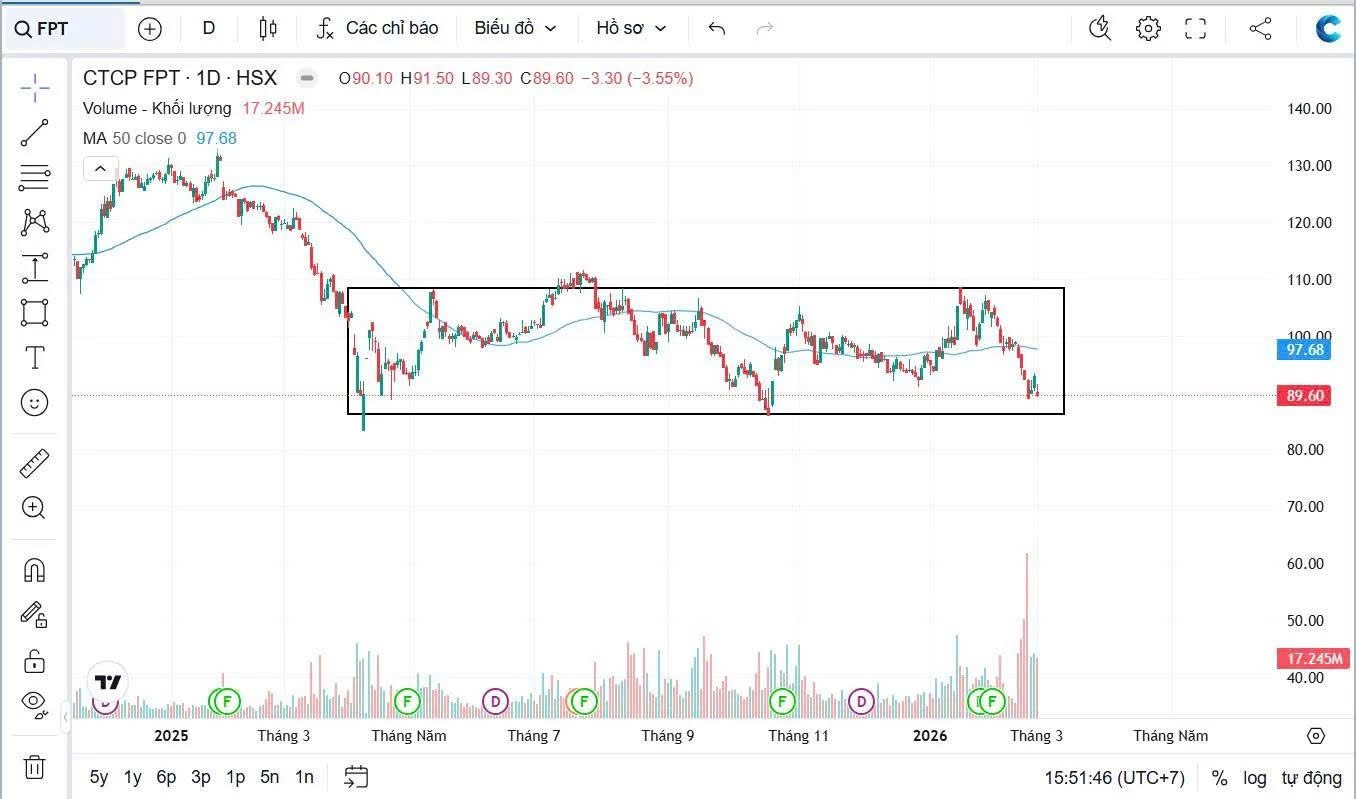Viewport: 1356px width, 799px height.
Task: Pick the ruler measure tool
Action: (34, 463)
